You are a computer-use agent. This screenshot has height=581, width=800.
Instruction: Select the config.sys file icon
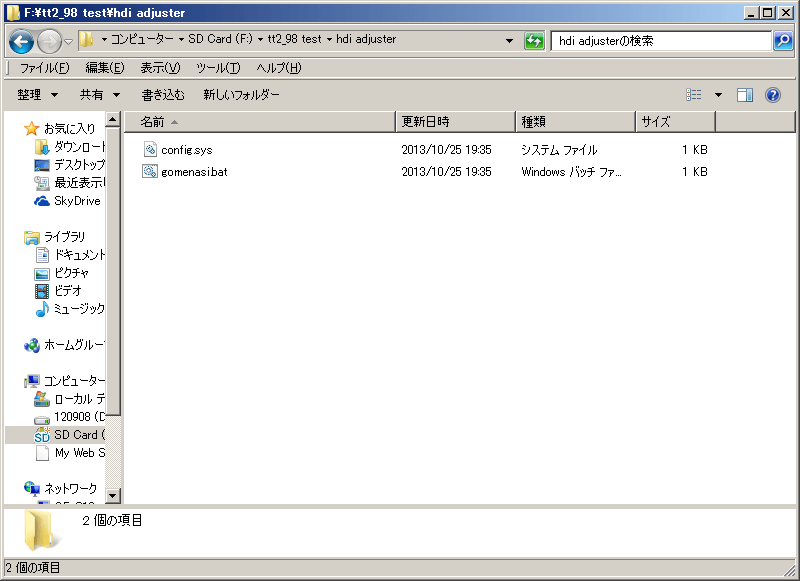click(x=150, y=149)
